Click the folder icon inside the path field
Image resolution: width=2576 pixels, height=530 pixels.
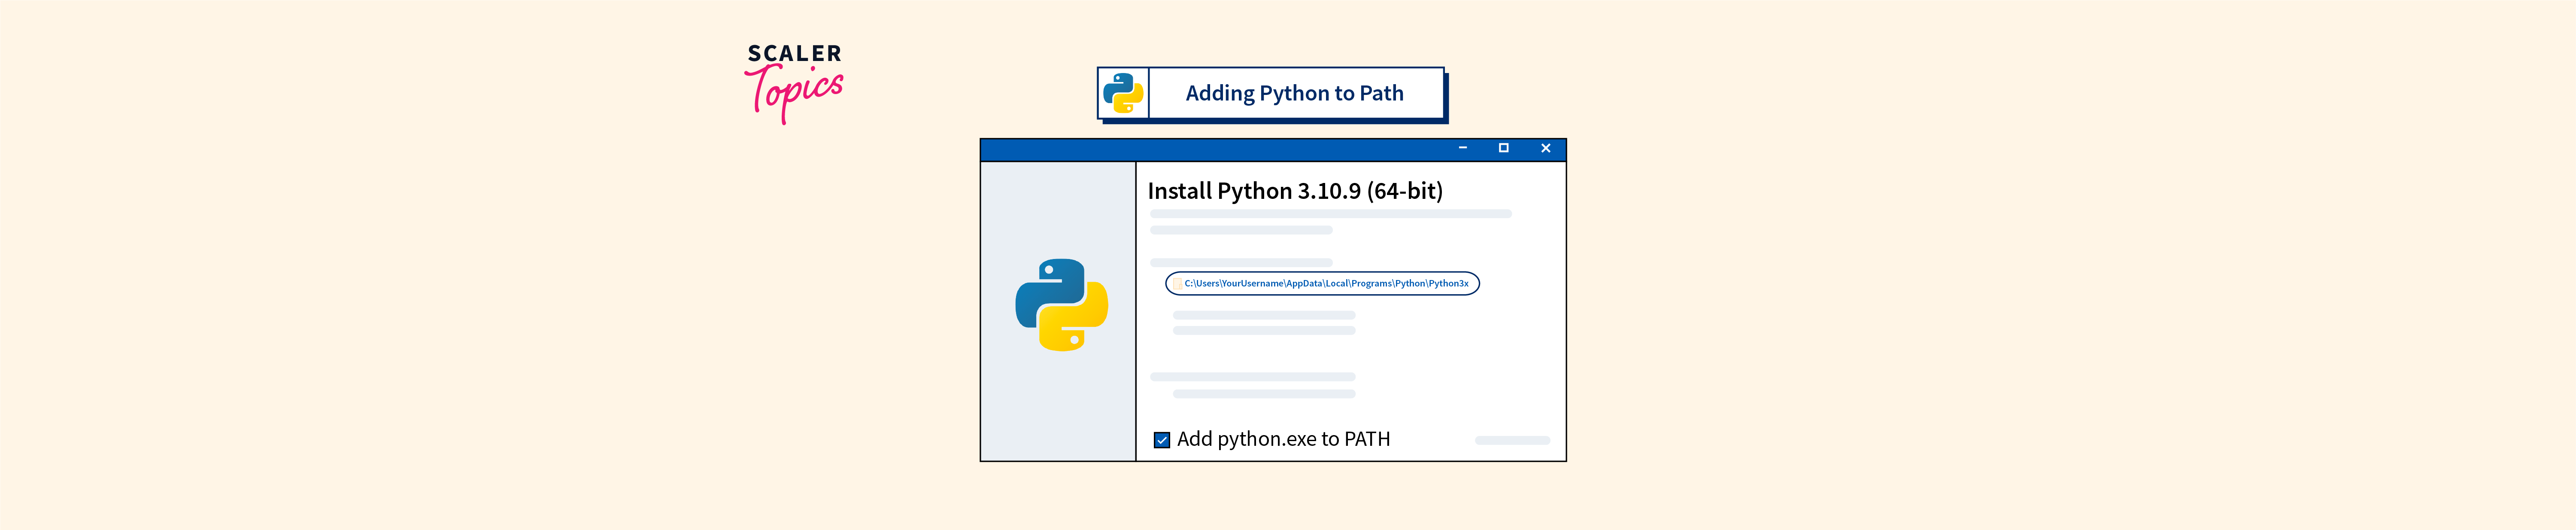tap(1177, 284)
